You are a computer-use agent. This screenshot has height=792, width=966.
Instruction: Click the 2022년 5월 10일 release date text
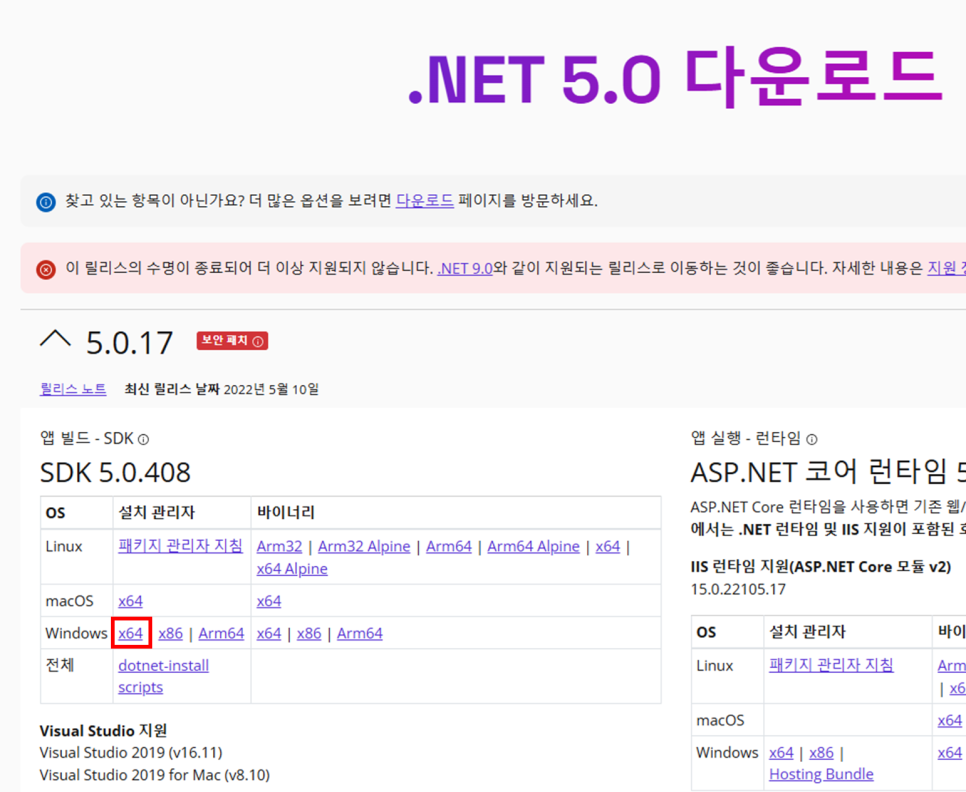[271, 389]
